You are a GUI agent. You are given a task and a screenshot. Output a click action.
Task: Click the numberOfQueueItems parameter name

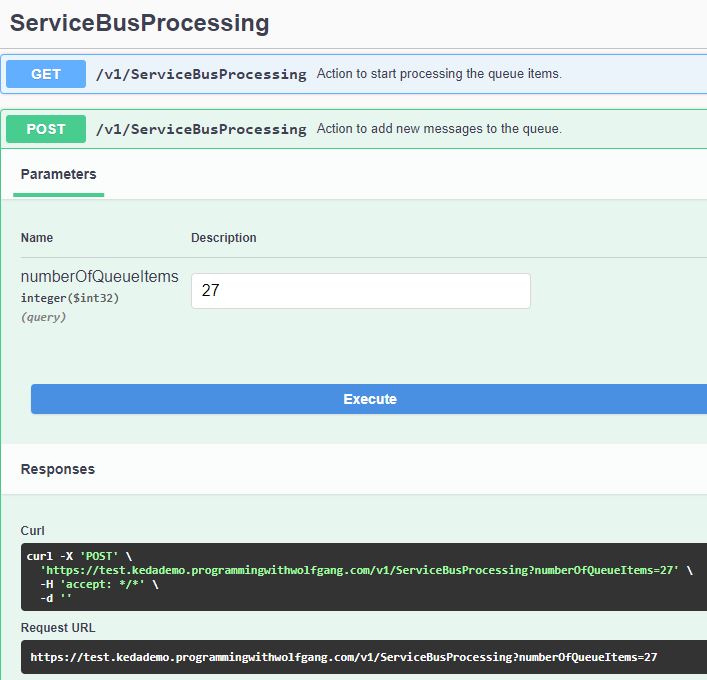point(99,277)
